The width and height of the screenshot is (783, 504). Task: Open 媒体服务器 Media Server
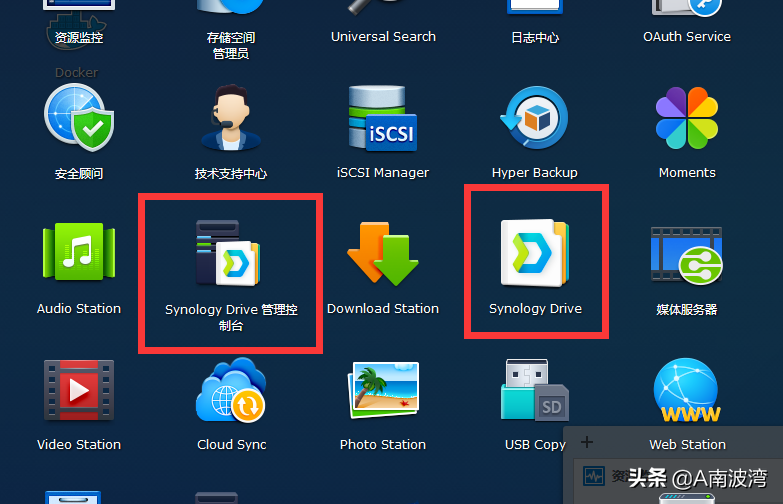[x=687, y=256]
